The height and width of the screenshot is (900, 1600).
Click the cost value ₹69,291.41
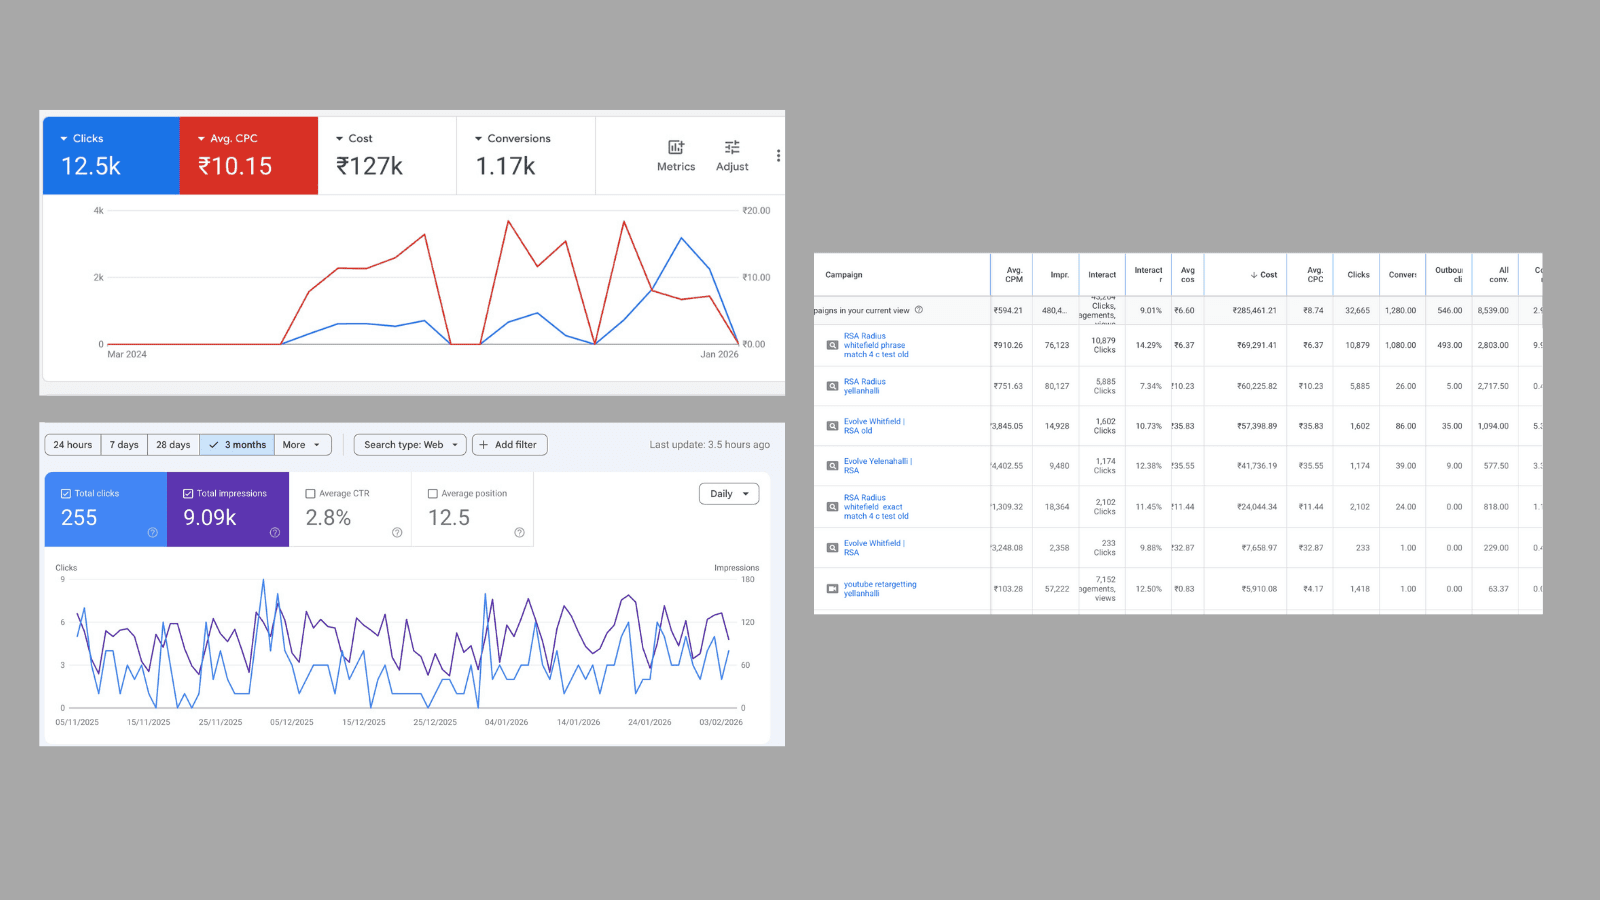click(1257, 346)
